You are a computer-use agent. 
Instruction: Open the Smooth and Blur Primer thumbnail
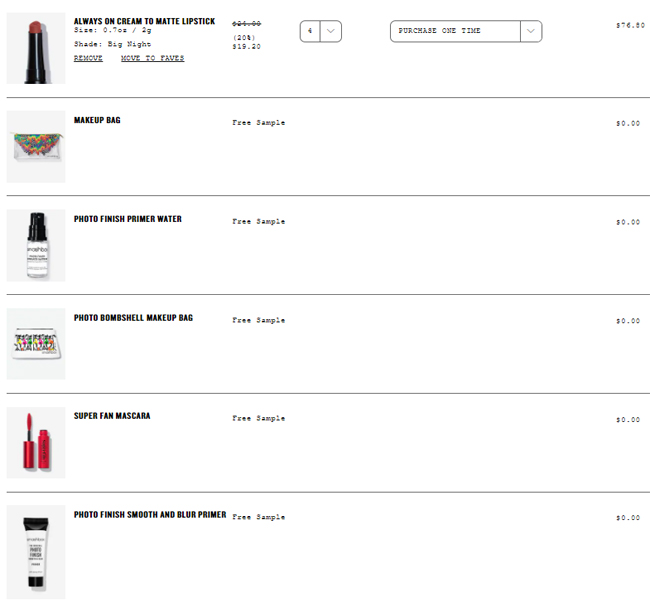(36, 552)
